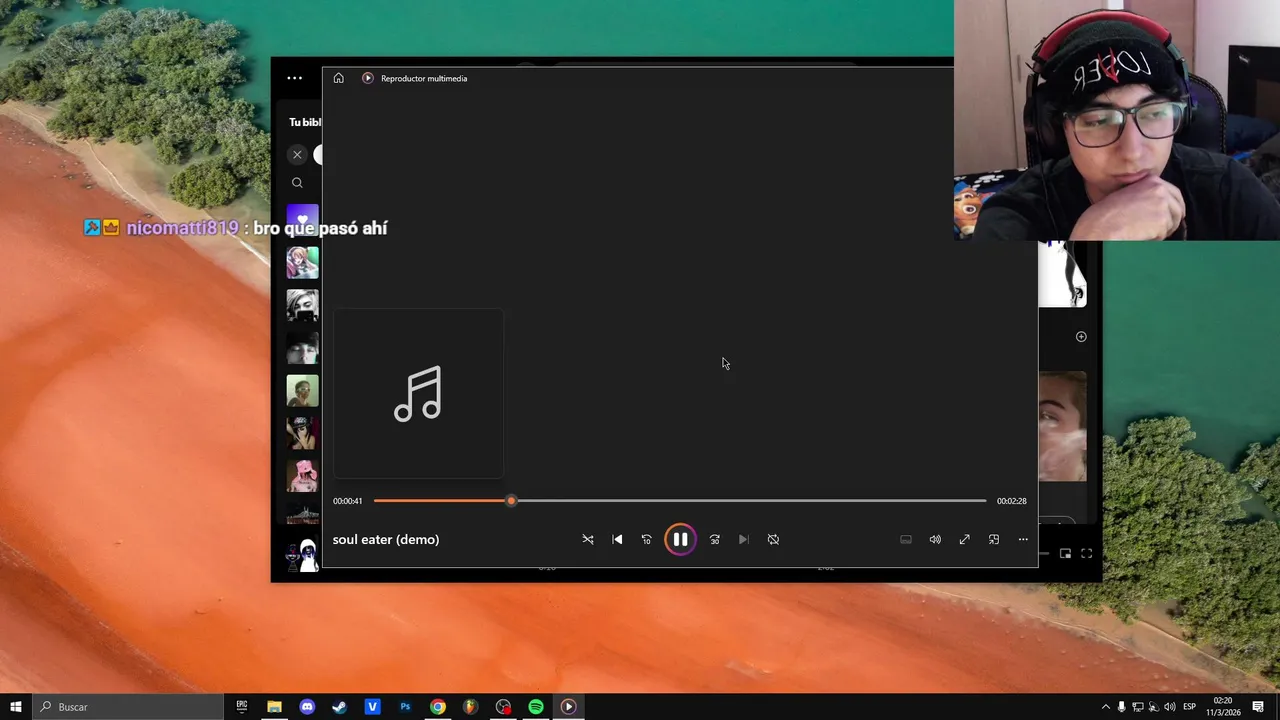Open Spotify from the taskbar
1280x720 pixels.
(x=536, y=707)
